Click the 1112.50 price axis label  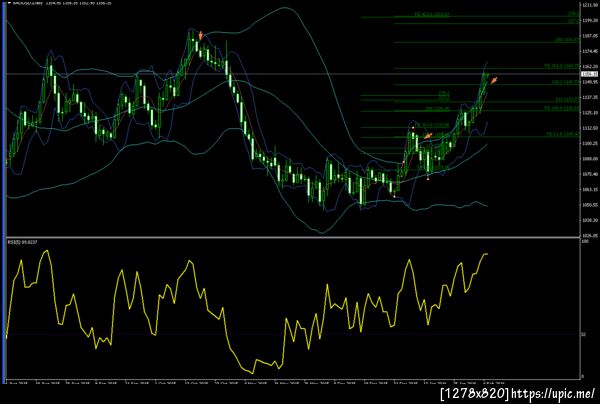pyautogui.click(x=590, y=128)
